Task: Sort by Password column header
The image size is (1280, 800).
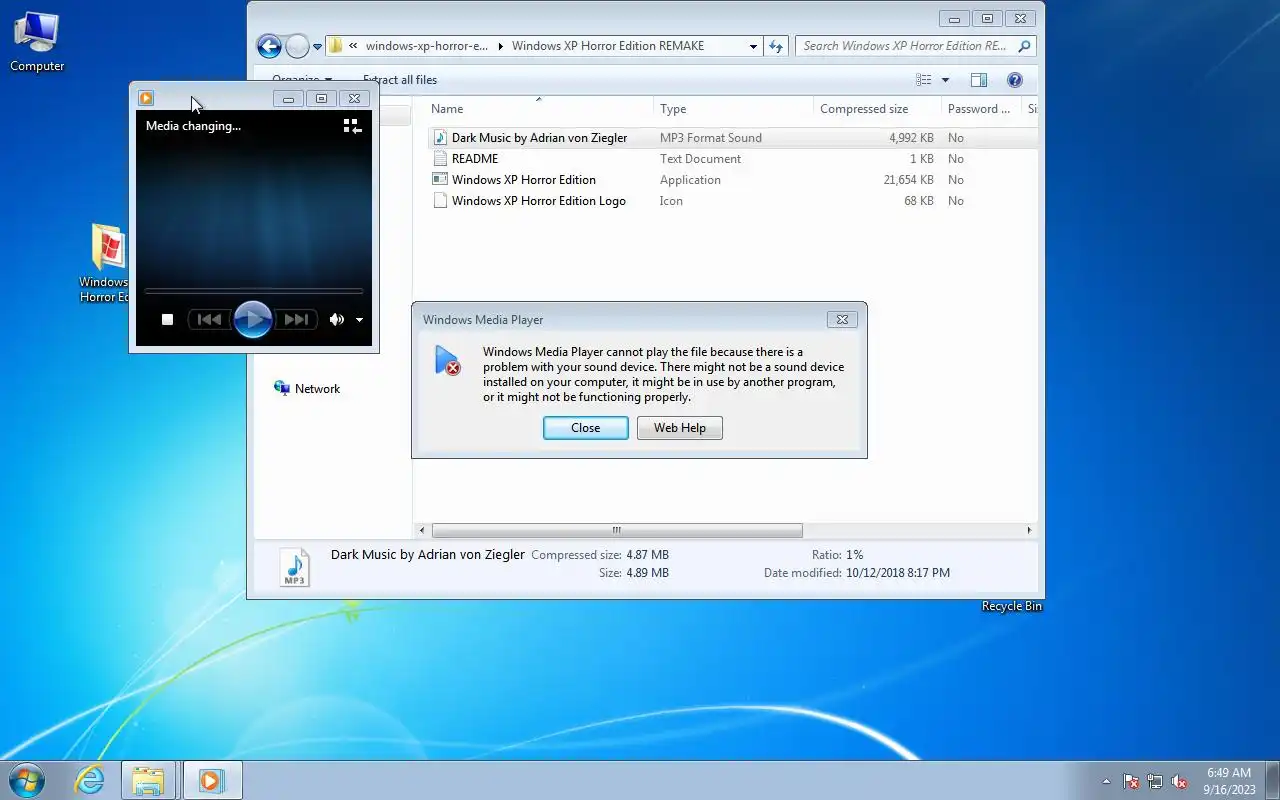Action: click(982, 109)
